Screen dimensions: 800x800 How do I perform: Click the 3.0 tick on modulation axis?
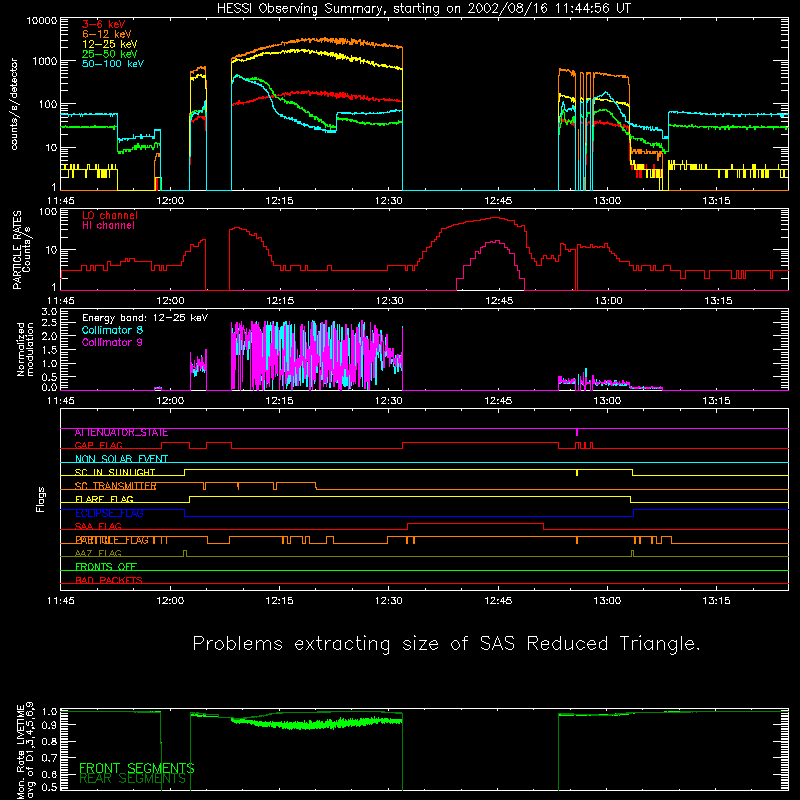tap(49, 312)
